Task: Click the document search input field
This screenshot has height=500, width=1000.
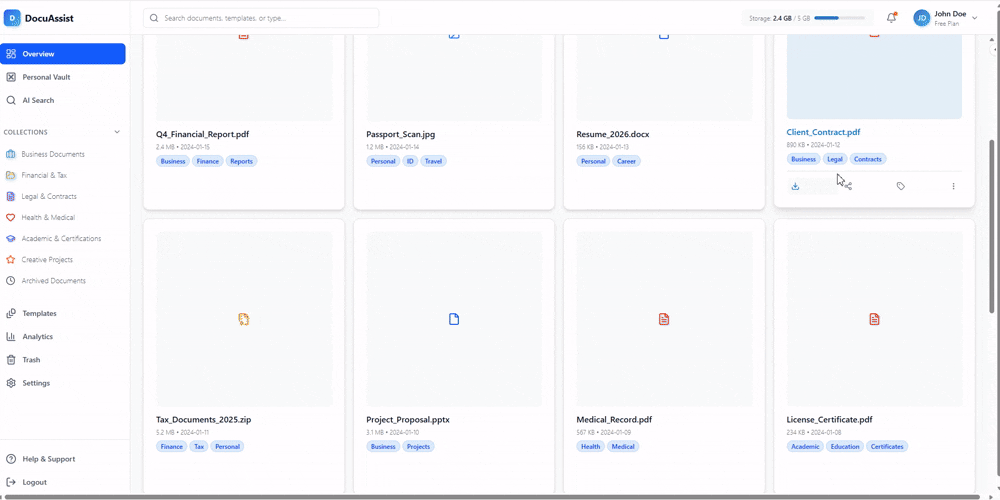Action: tap(267, 18)
